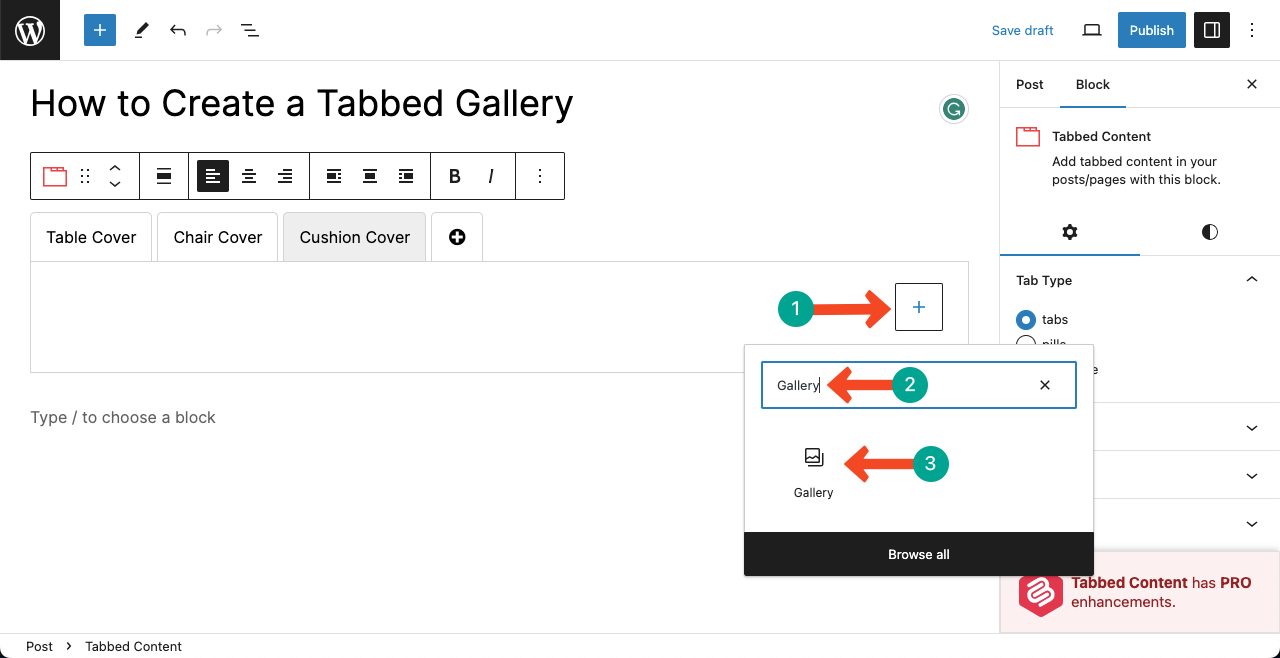The width and height of the screenshot is (1280, 658).
Task: Open the move up arrow on the block
Action: [x=114, y=168]
